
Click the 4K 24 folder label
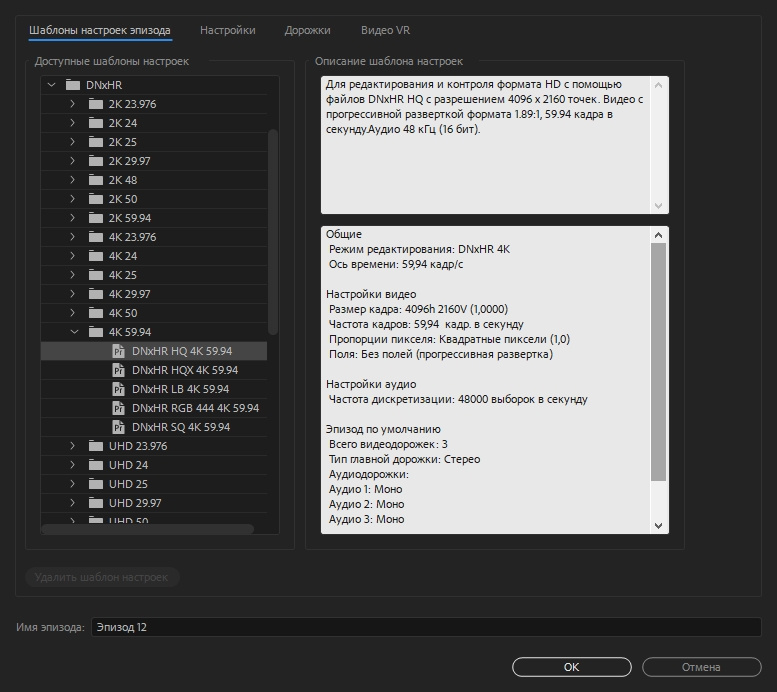coord(123,256)
